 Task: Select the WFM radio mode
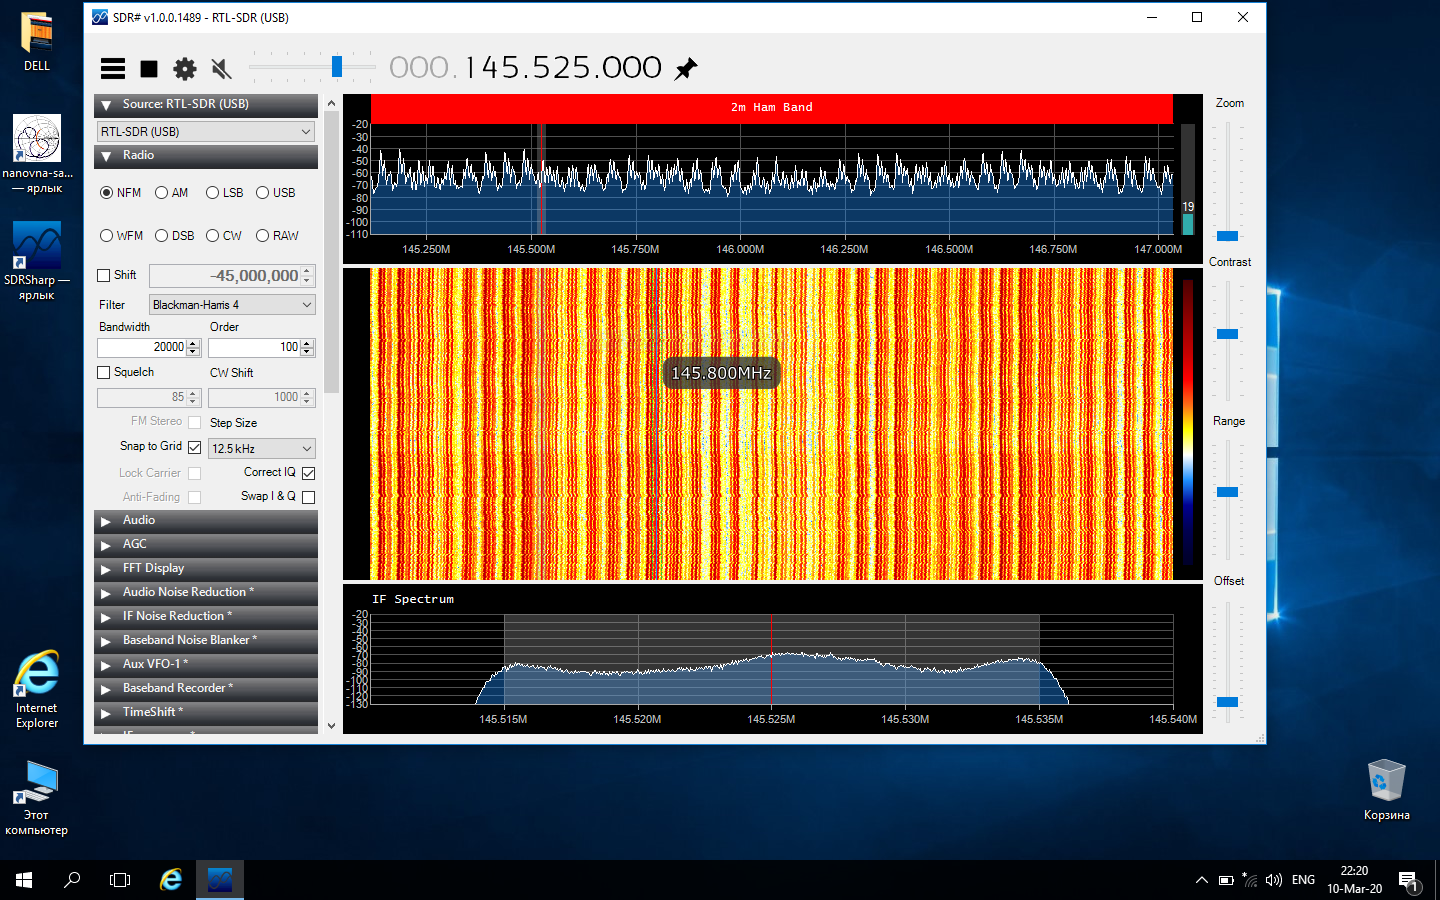107,236
